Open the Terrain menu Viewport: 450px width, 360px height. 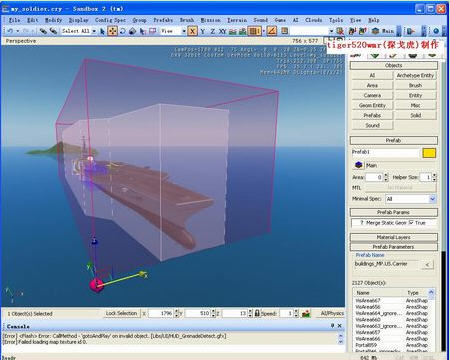coord(237,20)
